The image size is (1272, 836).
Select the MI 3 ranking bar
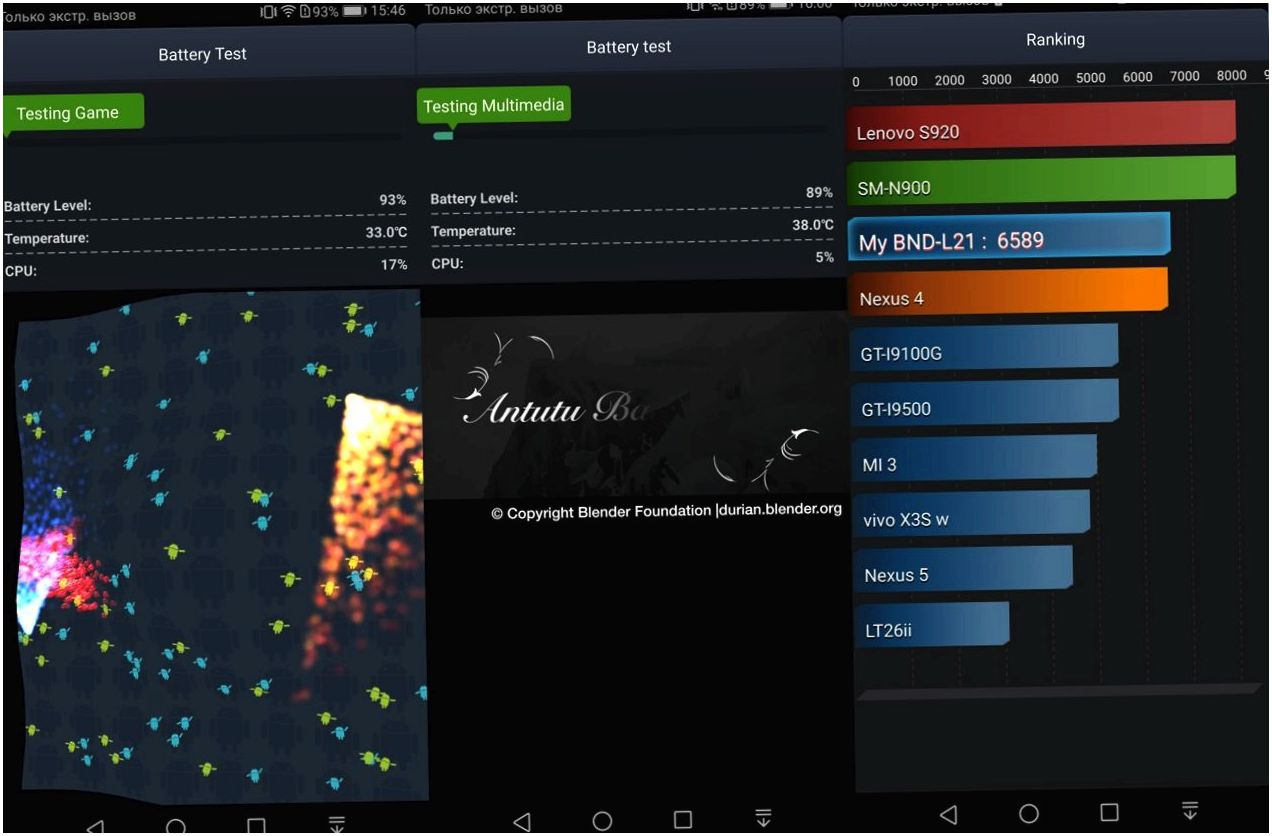click(975, 460)
